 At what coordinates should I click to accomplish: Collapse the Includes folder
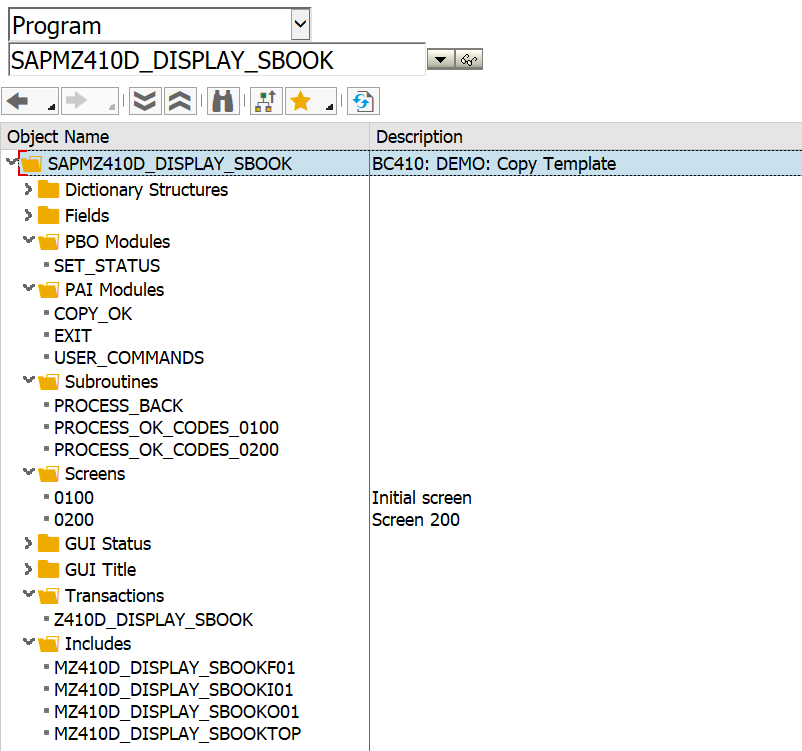(29, 642)
